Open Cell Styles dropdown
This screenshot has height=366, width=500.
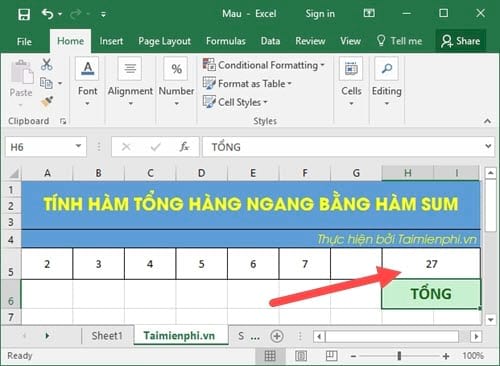tap(235, 102)
